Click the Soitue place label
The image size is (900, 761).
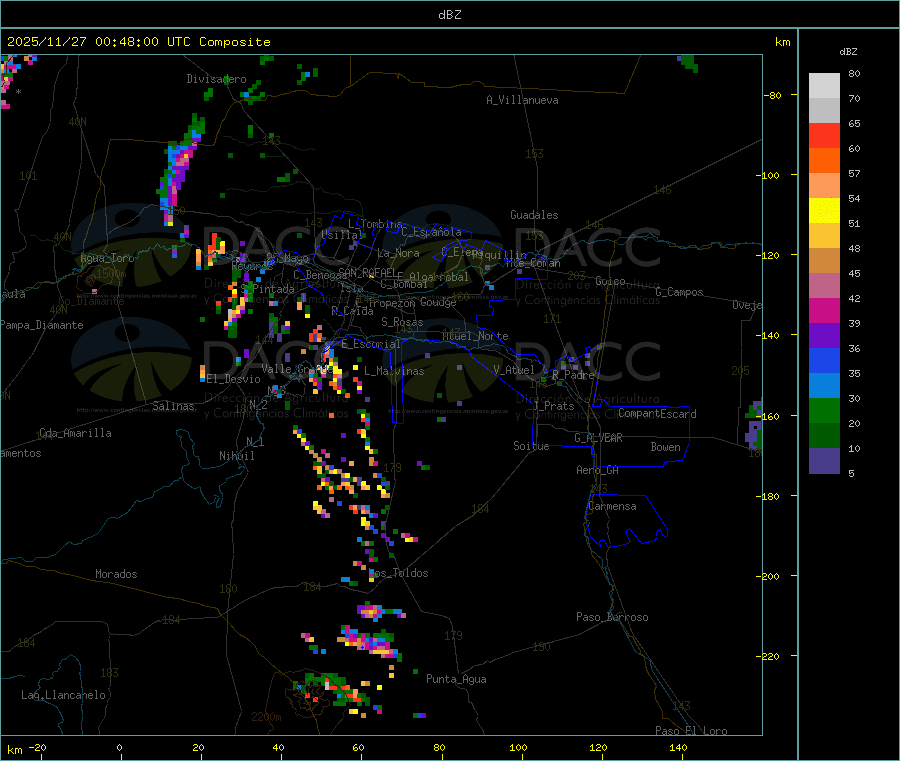[x=531, y=446]
